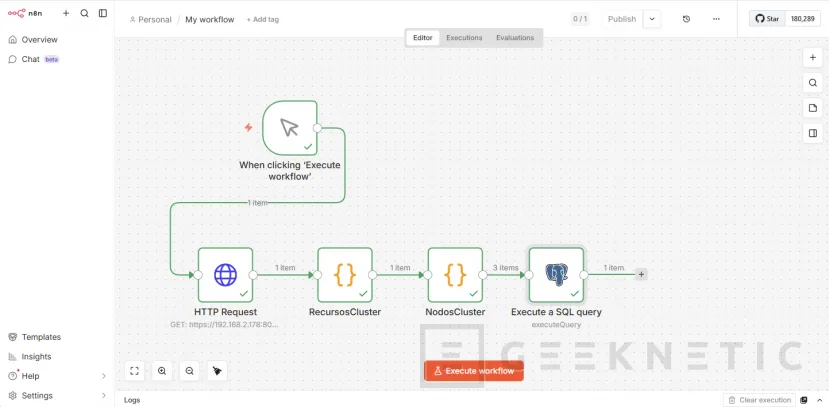Toggle the right side panel icon

pos(812,133)
